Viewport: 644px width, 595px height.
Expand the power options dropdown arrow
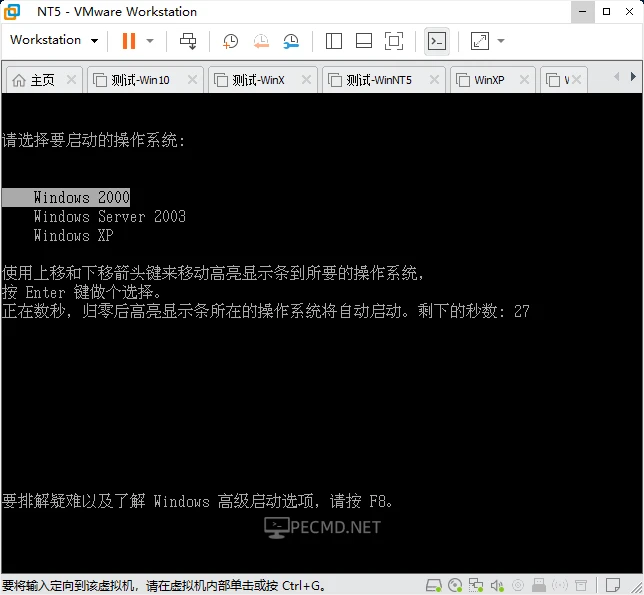150,41
